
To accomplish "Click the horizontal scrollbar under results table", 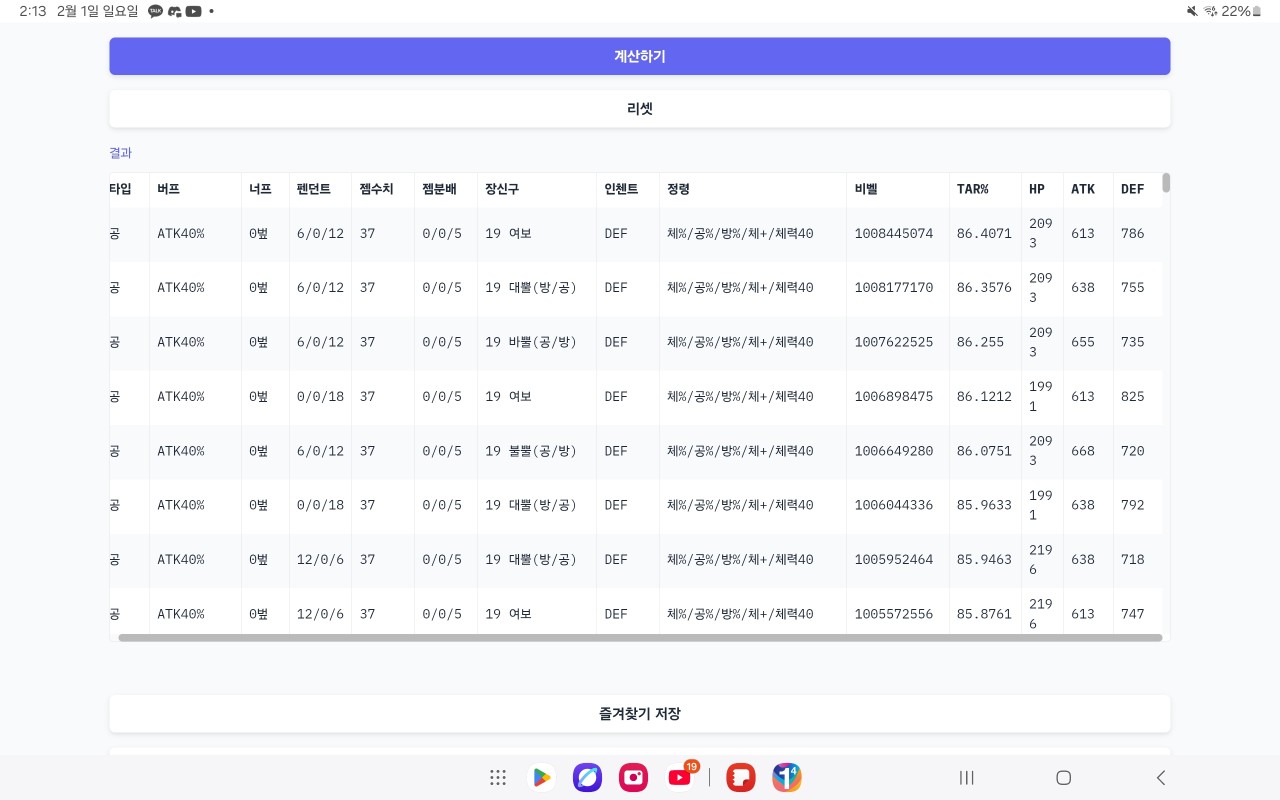I will [640, 637].
